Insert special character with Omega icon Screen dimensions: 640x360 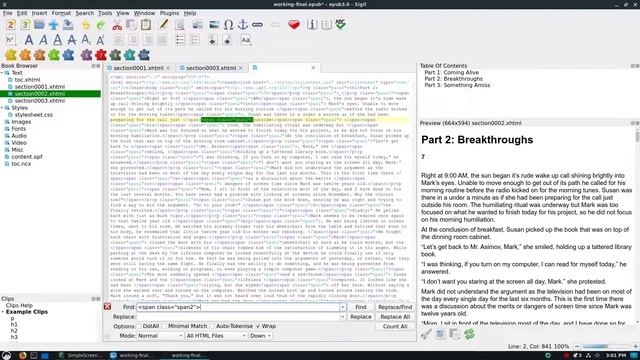(229, 25)
